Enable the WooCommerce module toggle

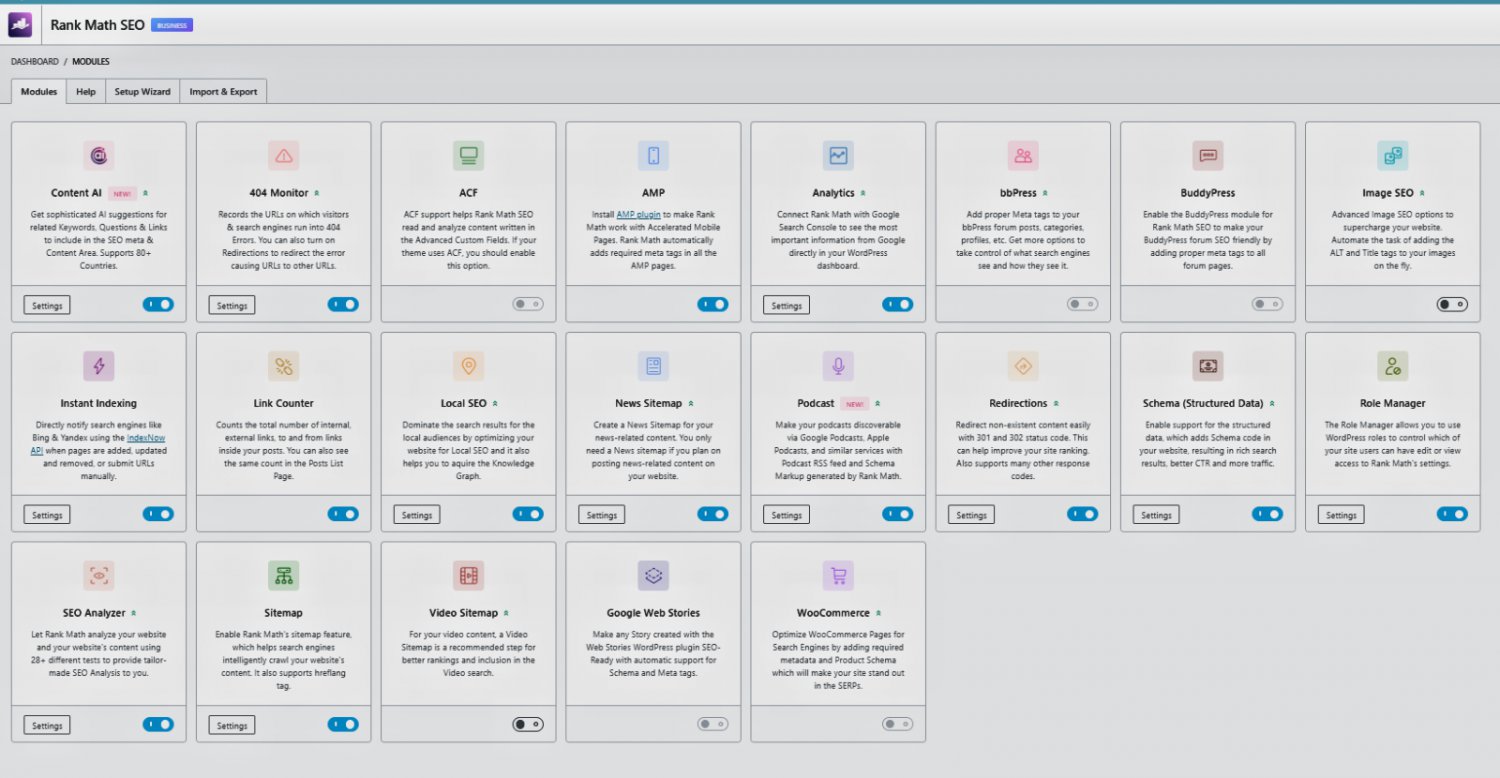coord(897,724)
